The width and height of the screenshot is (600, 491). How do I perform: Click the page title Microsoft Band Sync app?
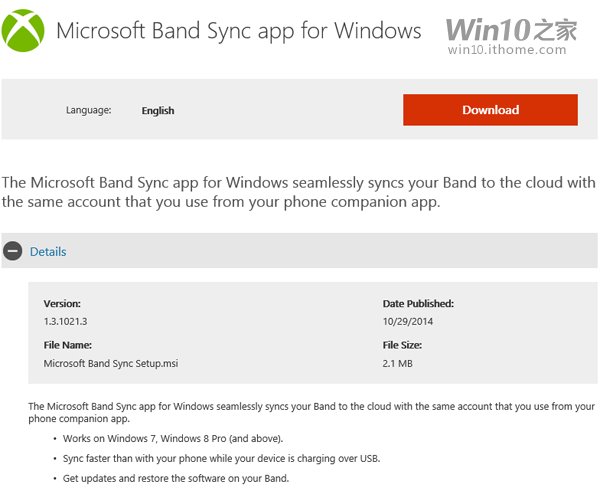pyautogui.click(x=238, y=31)
